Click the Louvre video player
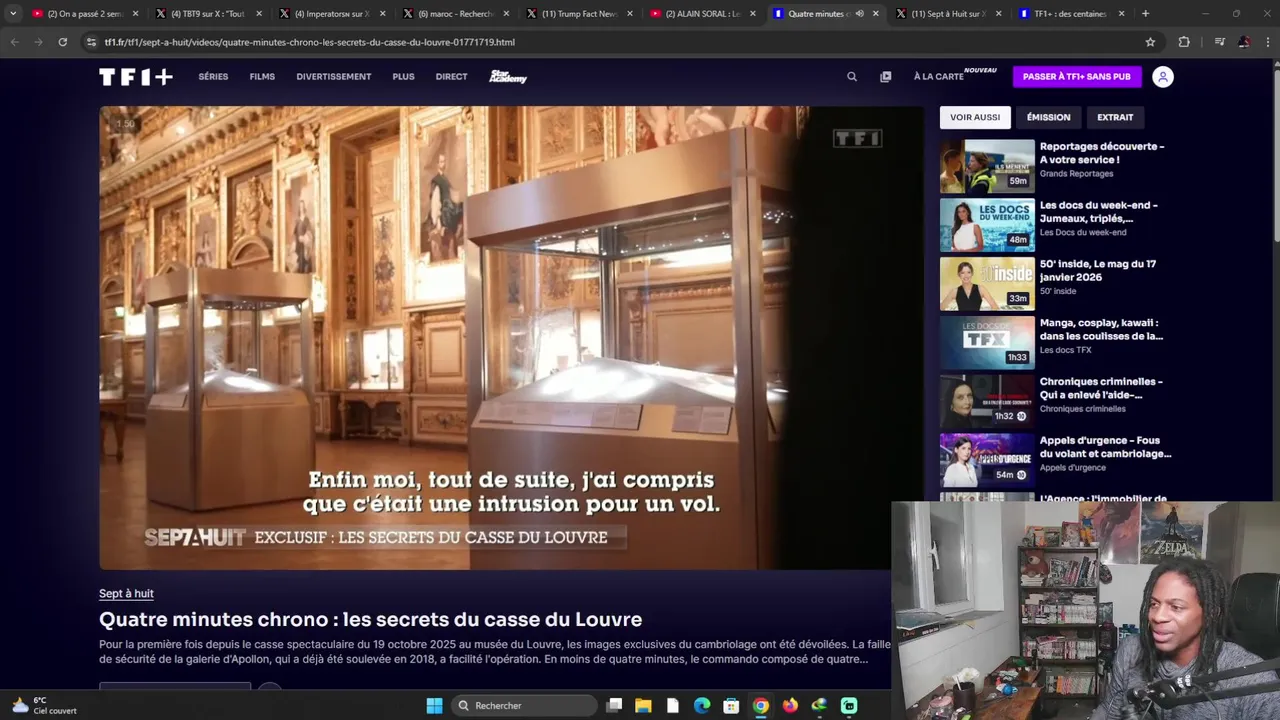The height and width of the screenshot is (720, 1280). 511,338
